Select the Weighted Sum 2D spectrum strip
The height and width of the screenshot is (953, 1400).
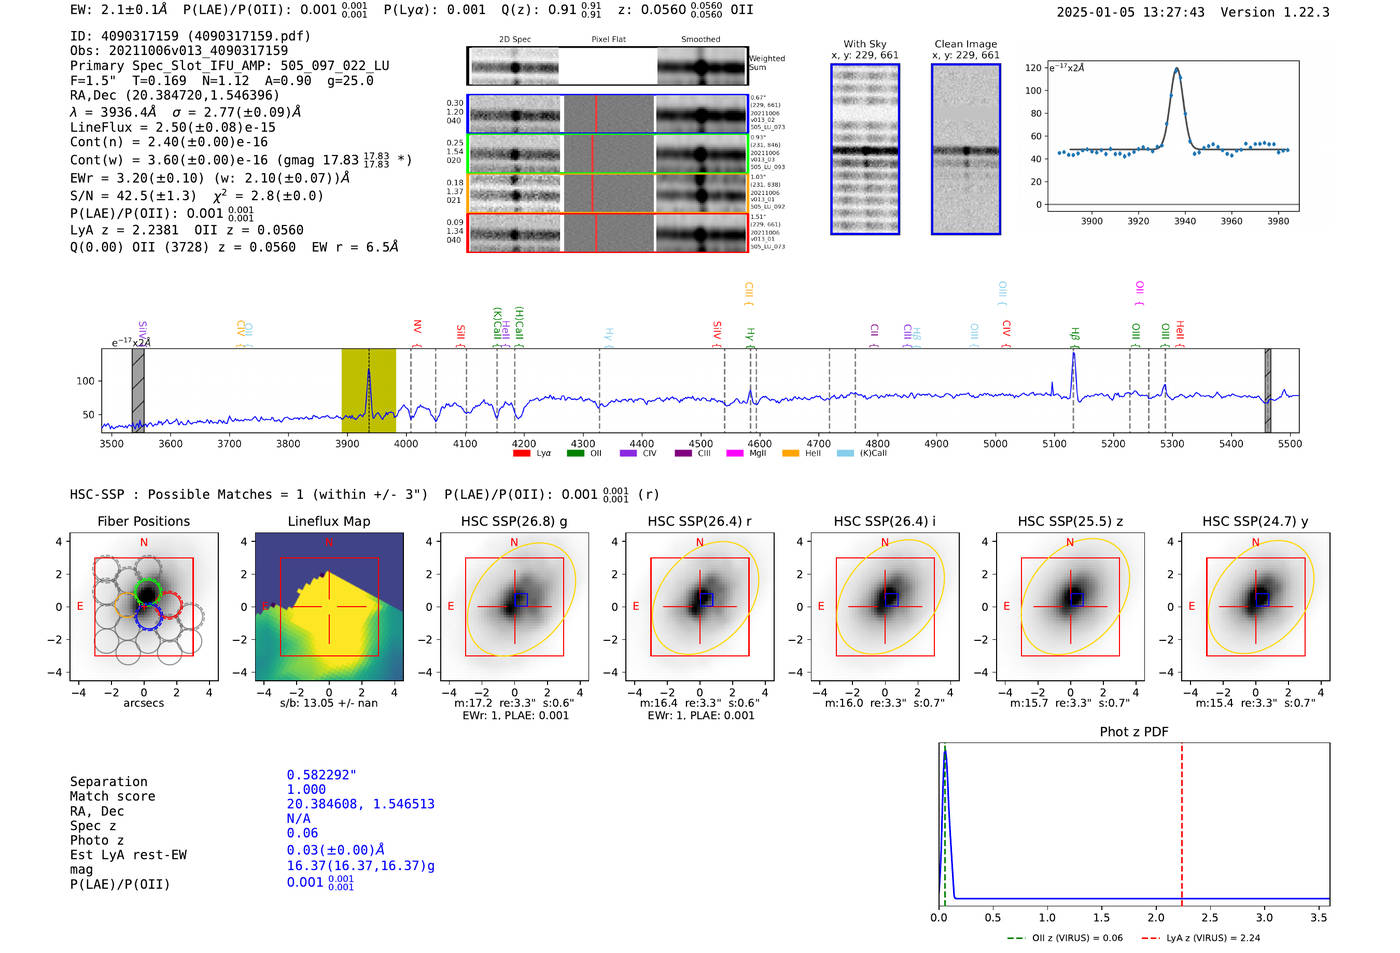click(607, 66)
